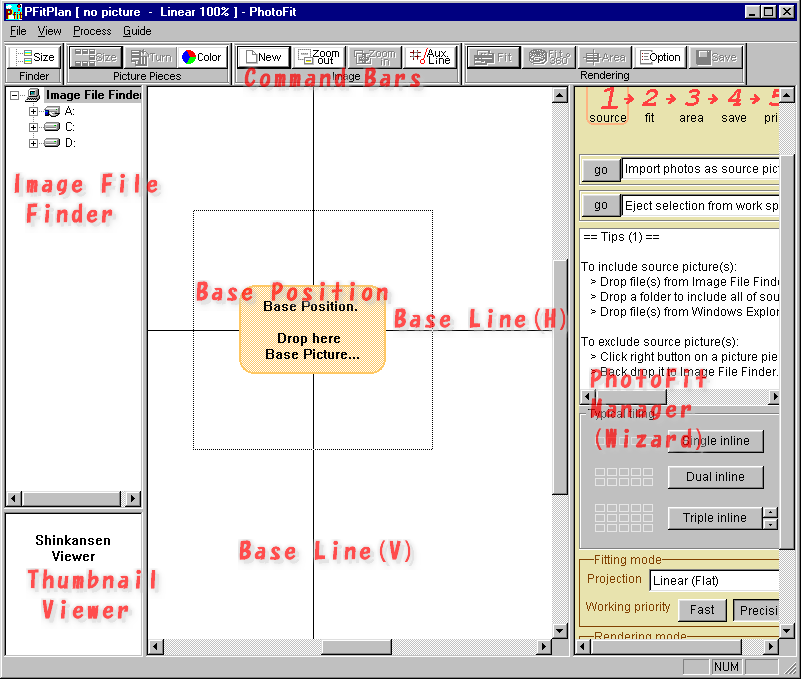Screen dimensions: 801x679
Task: Click the single inline grid pattern icon
Action: click(x=623, y=440)
